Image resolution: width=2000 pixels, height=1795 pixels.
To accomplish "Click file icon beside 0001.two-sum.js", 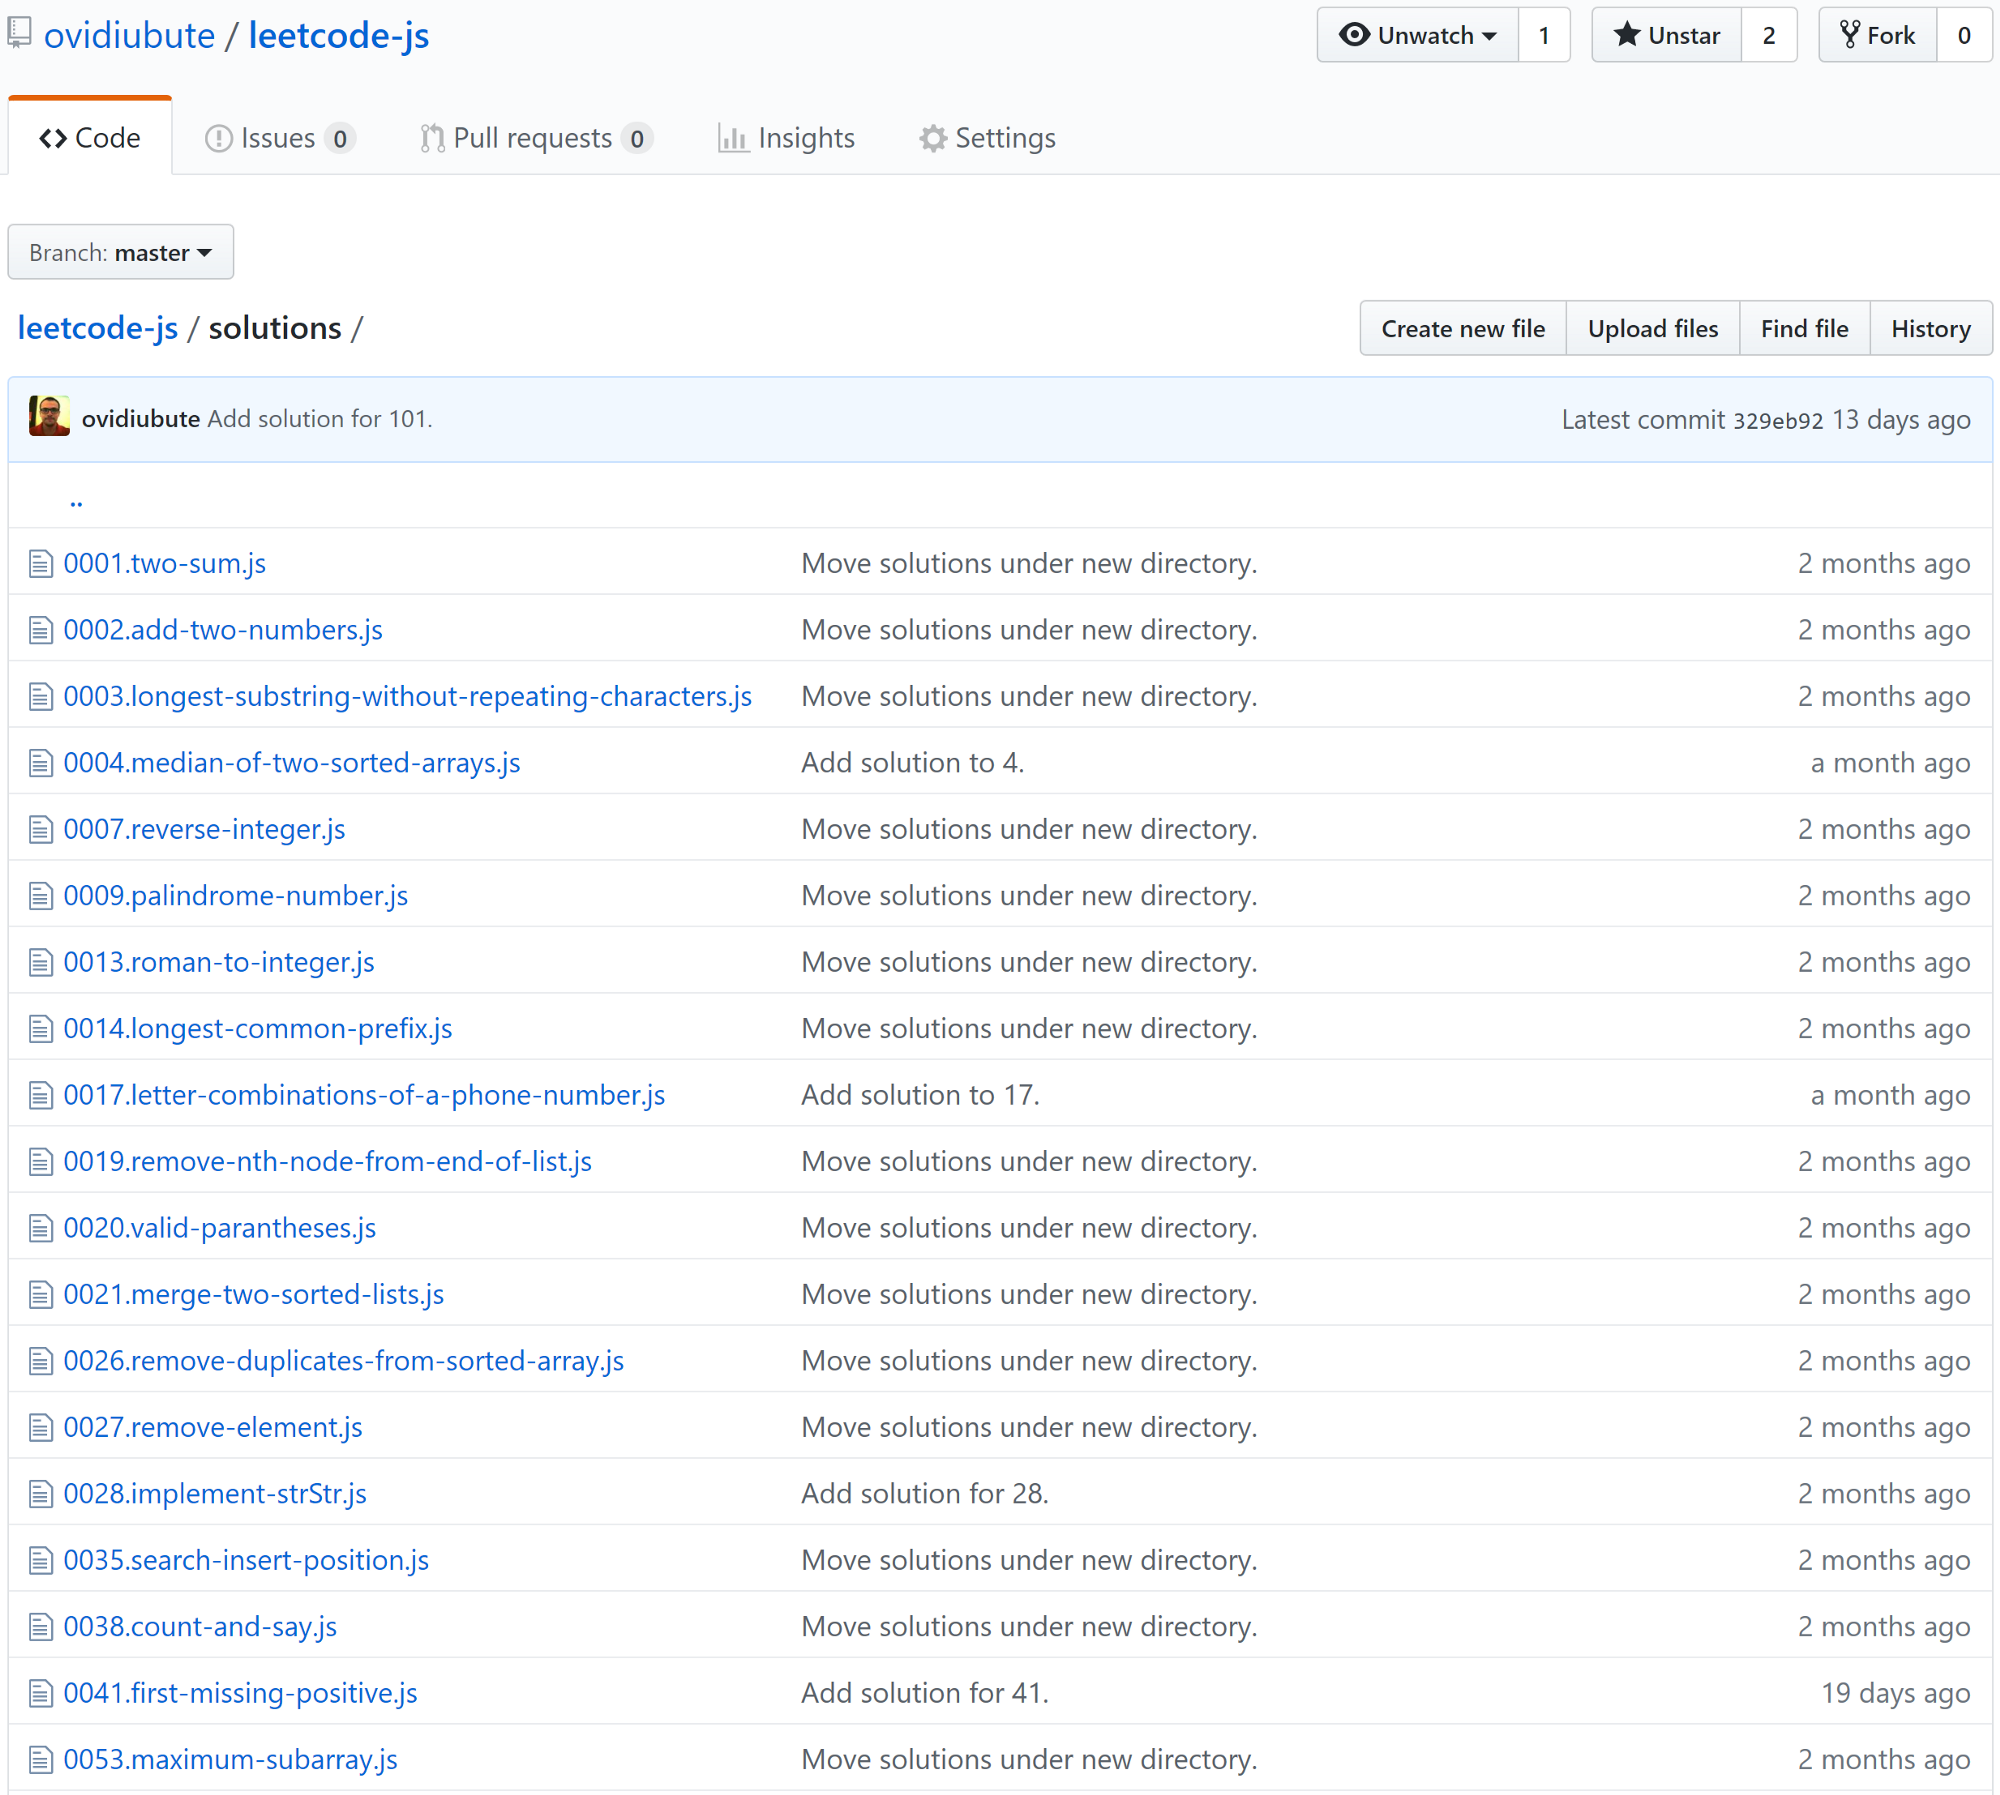I will (40, 564).
